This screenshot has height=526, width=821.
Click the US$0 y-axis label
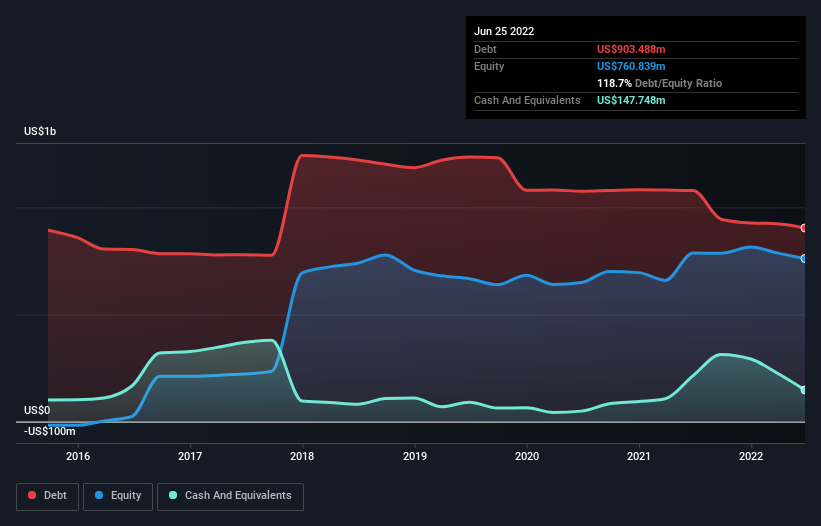click(37, 410)
